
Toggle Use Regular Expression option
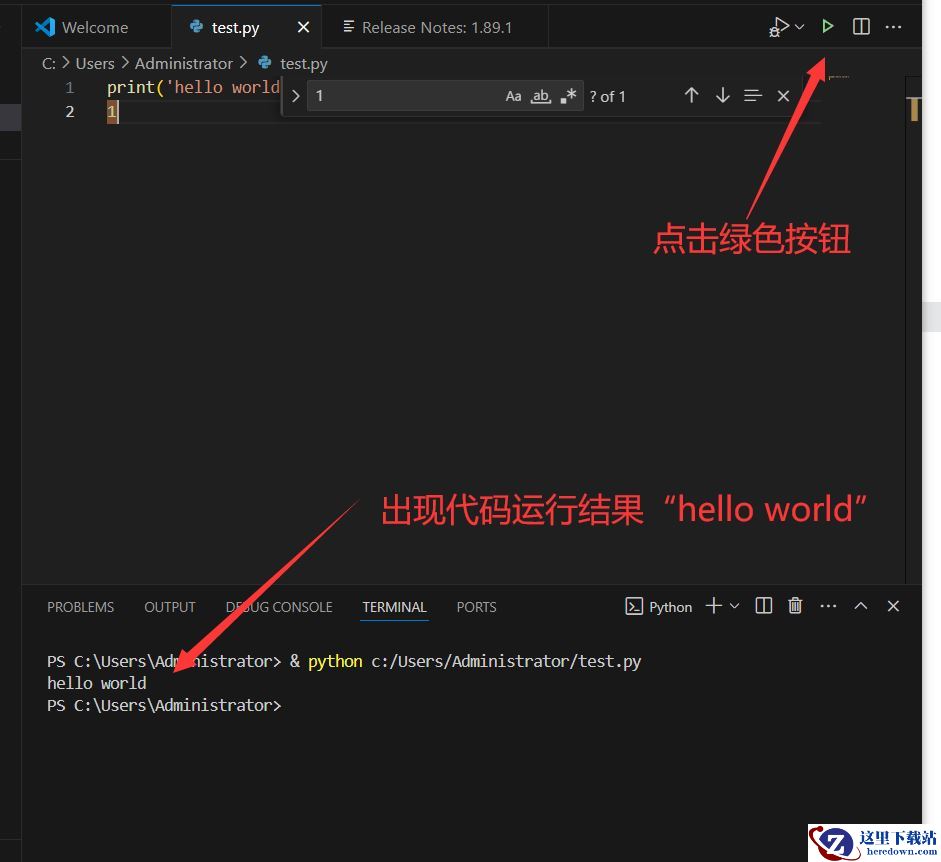click(x=568, y=96)
